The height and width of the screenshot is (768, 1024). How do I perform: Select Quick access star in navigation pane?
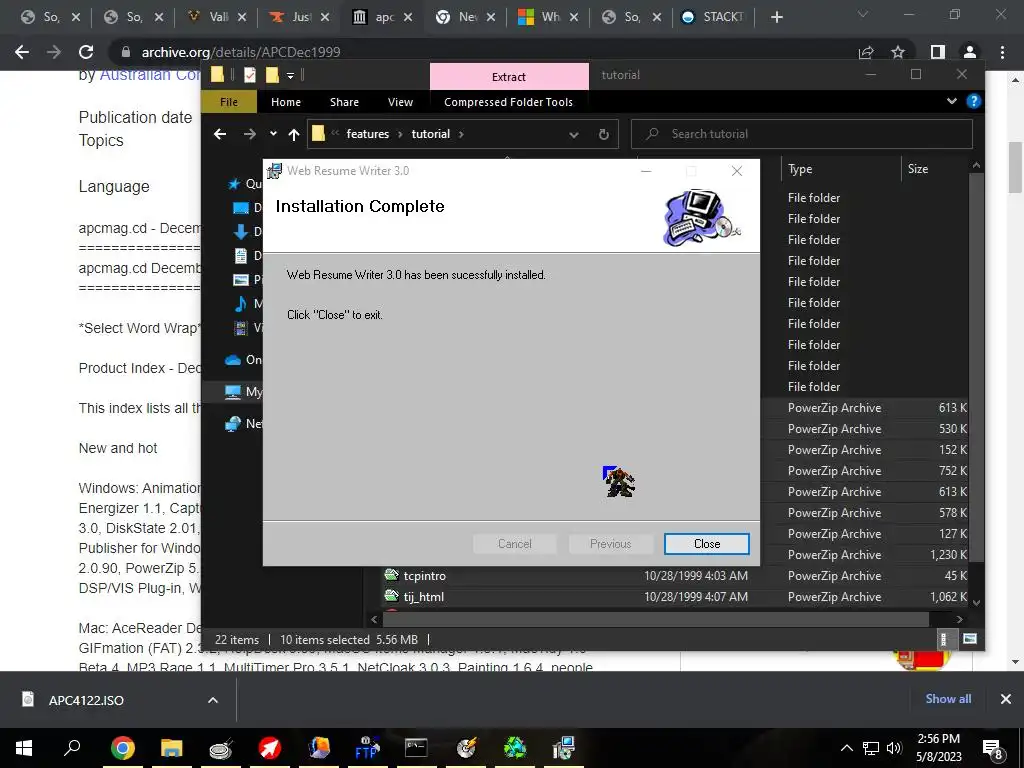[x=234, y=184]
